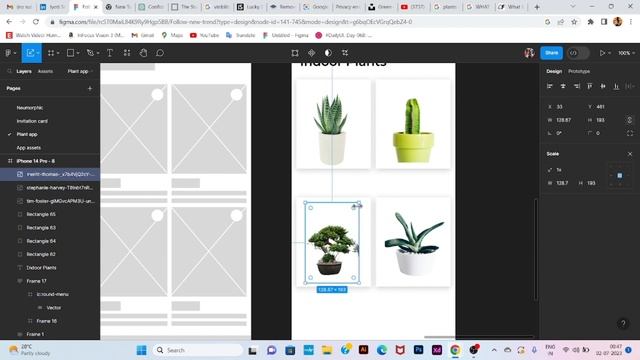Click the Align top icon
Screen dimensions: 640x360
click(590, 86)
